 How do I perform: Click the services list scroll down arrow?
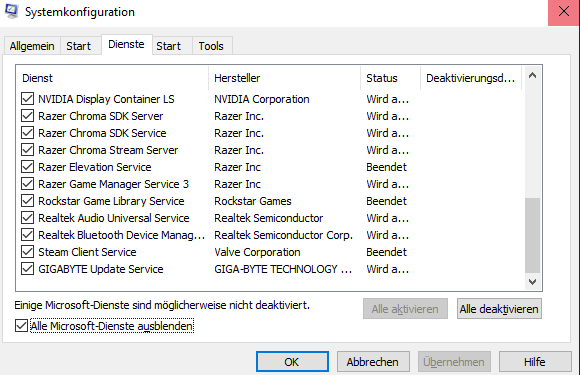(533, 282)
